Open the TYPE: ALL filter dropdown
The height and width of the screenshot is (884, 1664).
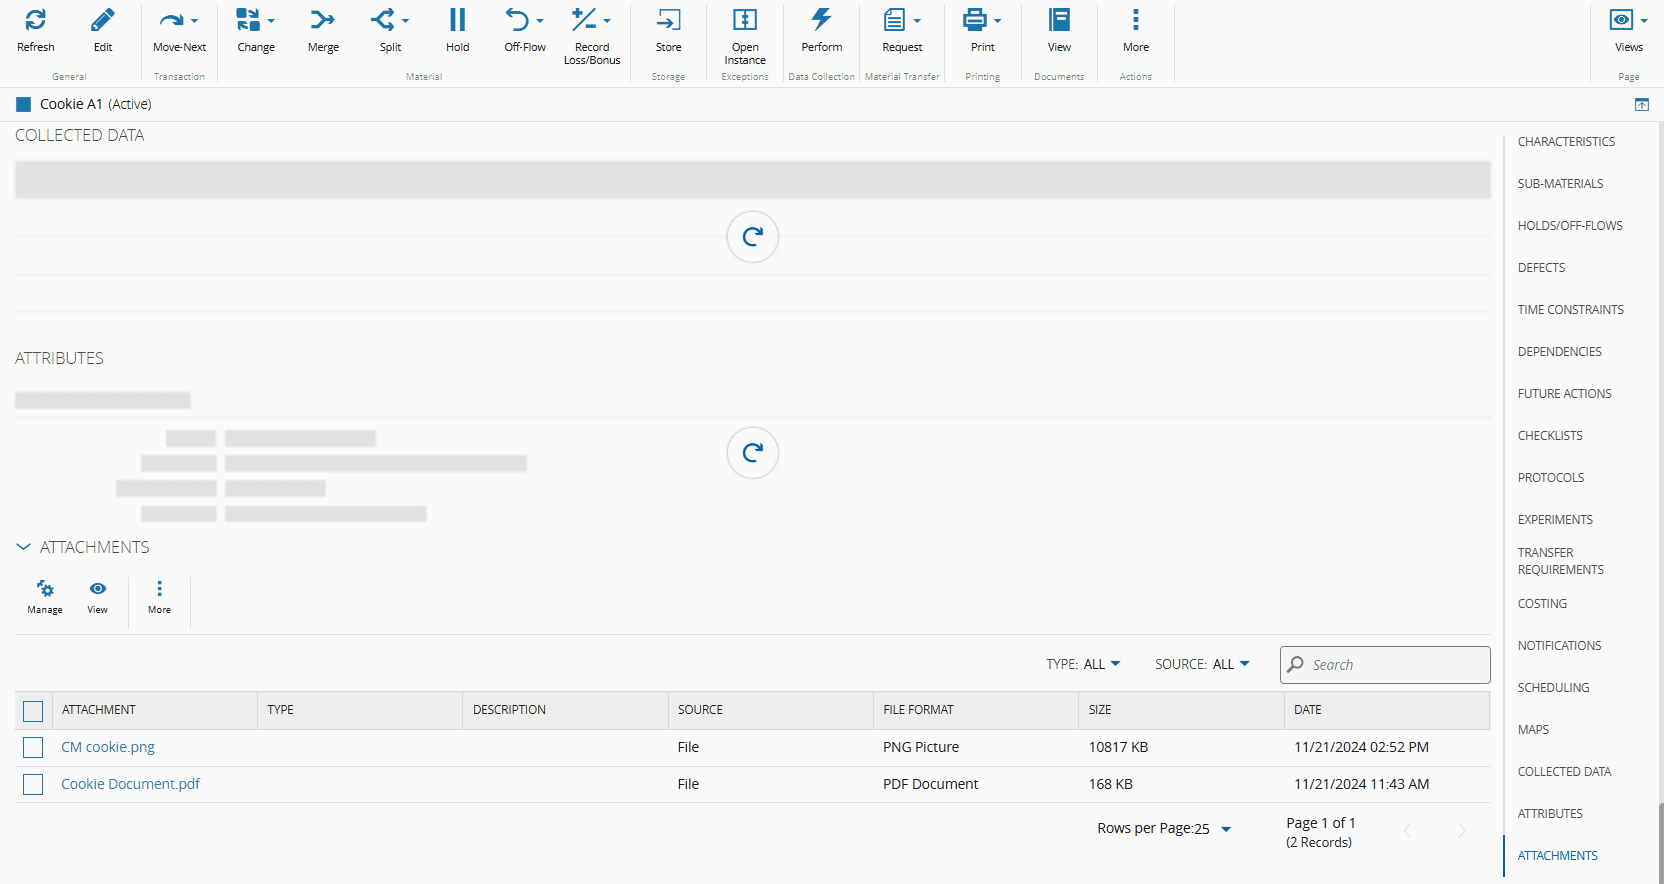click(1084, 664)
